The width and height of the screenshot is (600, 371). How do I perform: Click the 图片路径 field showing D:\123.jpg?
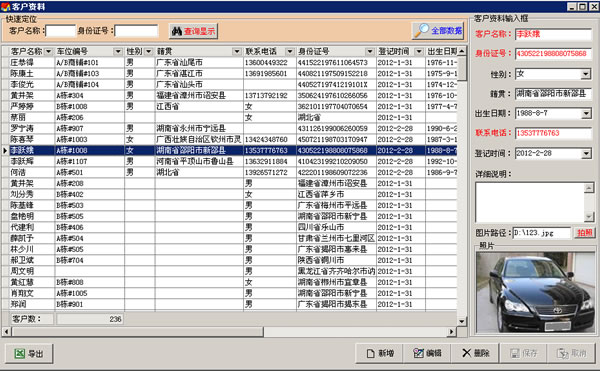pos(541,233)
